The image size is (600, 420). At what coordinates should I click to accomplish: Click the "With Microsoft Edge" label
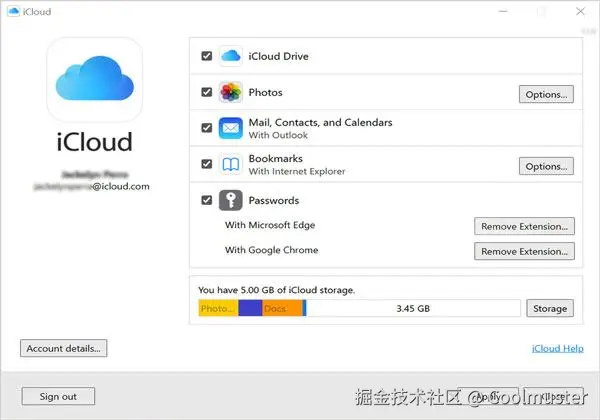coord(270,225)
